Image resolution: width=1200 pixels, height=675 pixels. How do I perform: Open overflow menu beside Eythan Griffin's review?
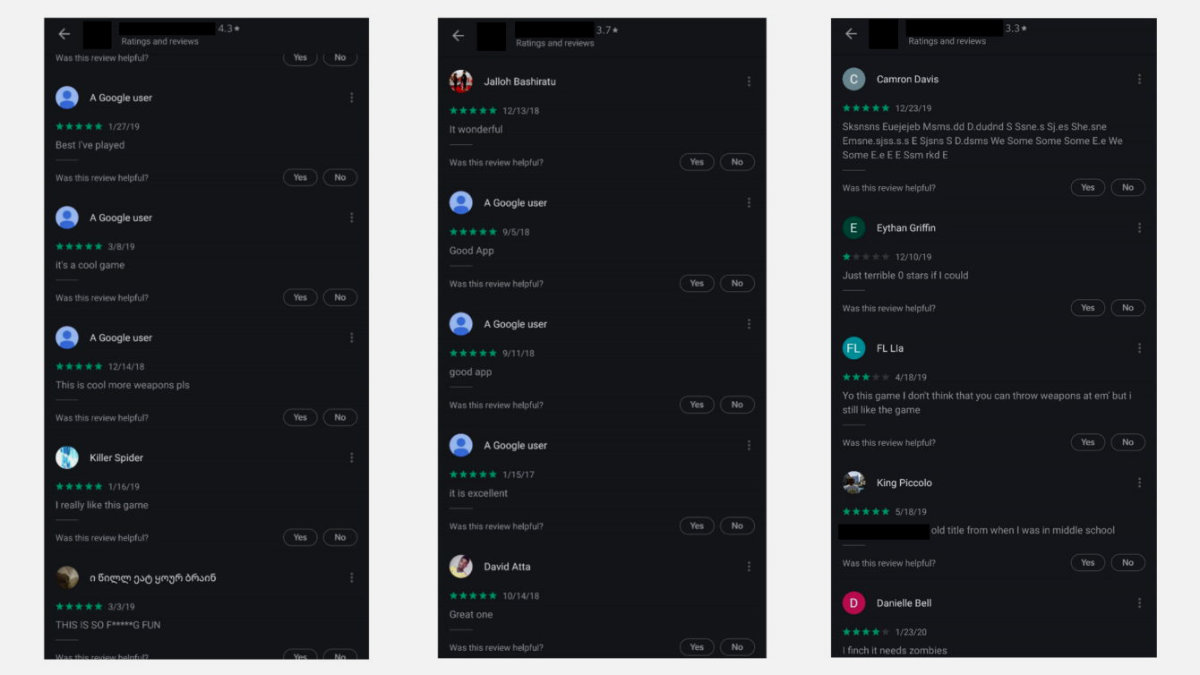[1138, 228]
